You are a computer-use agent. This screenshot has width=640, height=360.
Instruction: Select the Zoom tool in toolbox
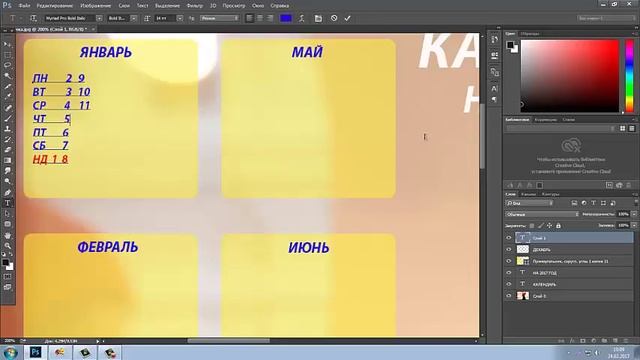7,246
